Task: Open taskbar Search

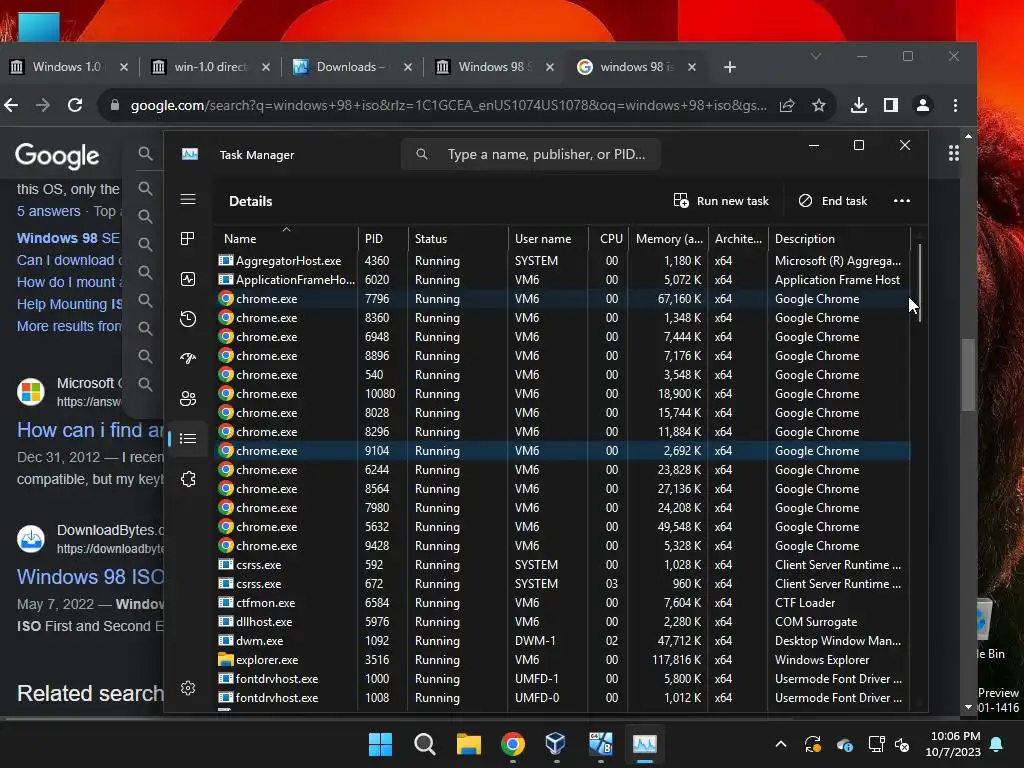Action: coord(424,744)
